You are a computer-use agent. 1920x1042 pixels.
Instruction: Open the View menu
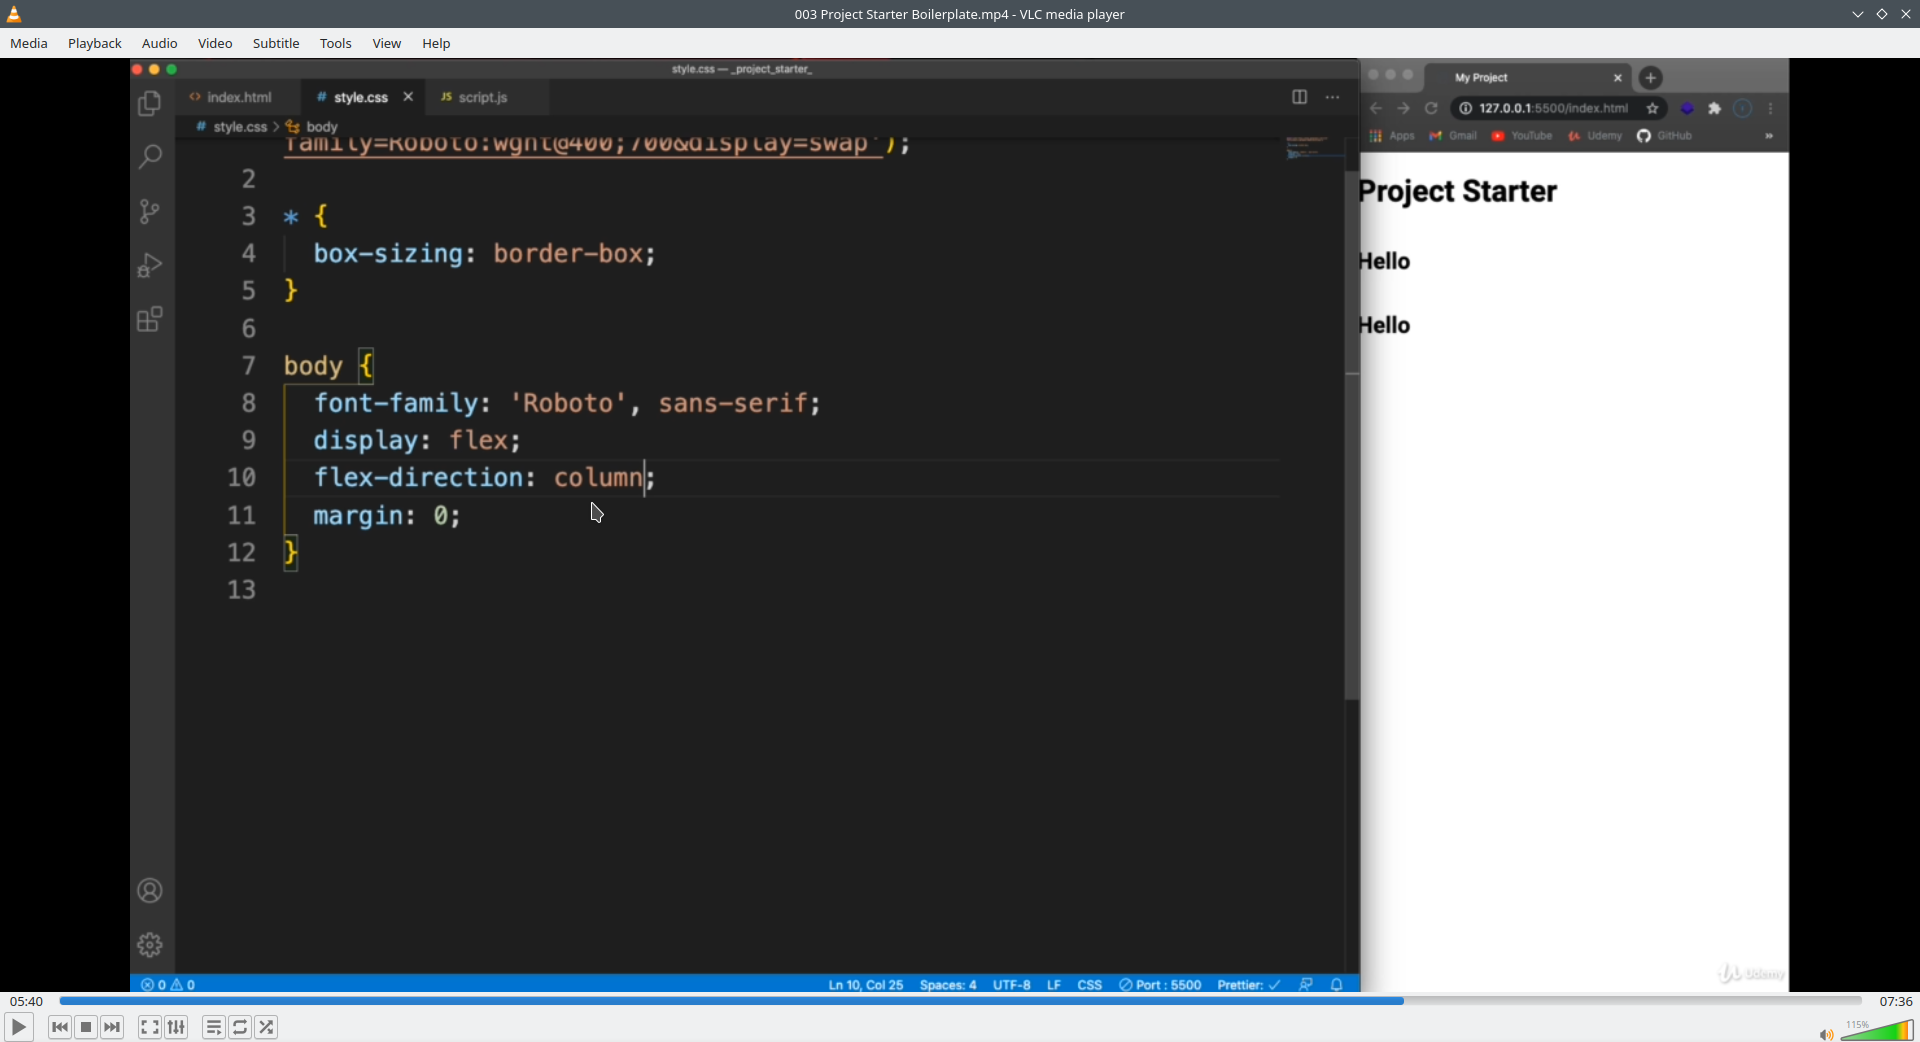(387, 43)
